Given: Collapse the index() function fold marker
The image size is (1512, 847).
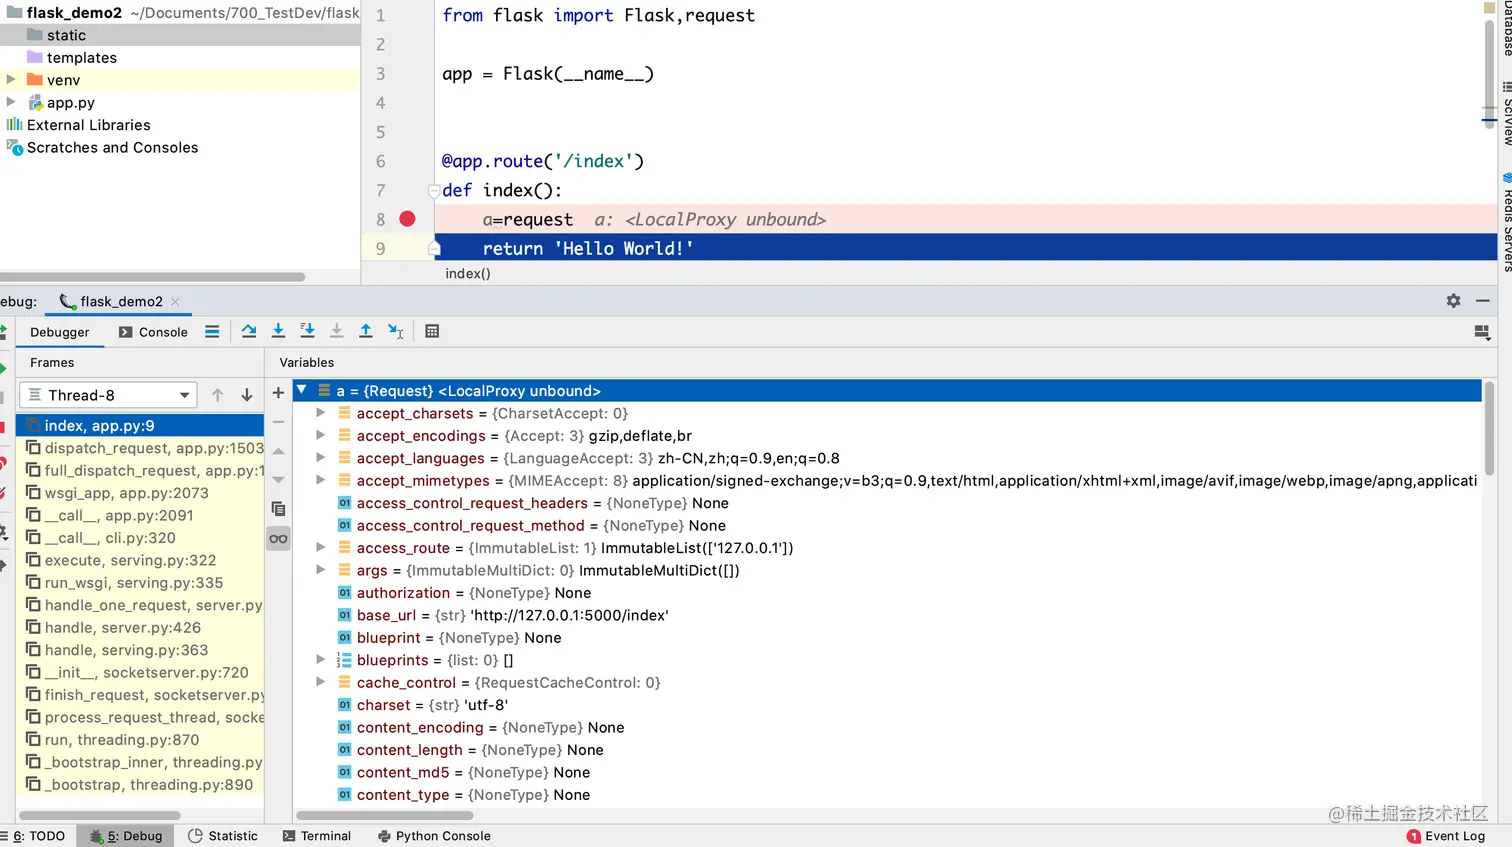Looking at the screenshot, I should click(434, 190).
